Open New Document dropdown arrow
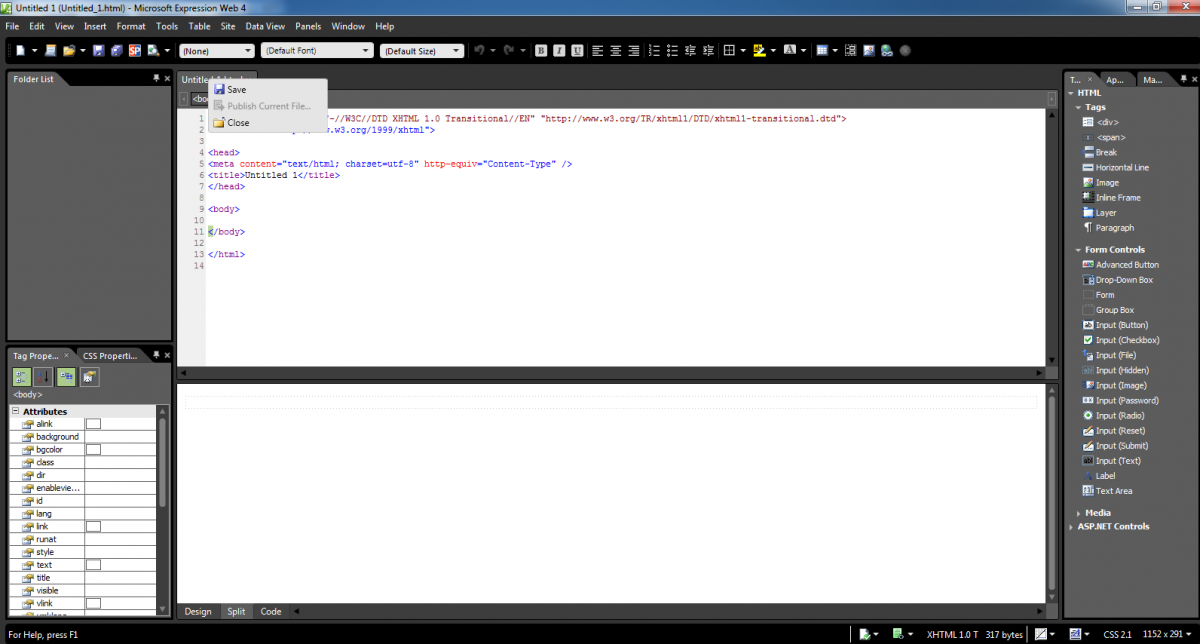The width and height of the screenshot is (1200, 644). point(35,50)
